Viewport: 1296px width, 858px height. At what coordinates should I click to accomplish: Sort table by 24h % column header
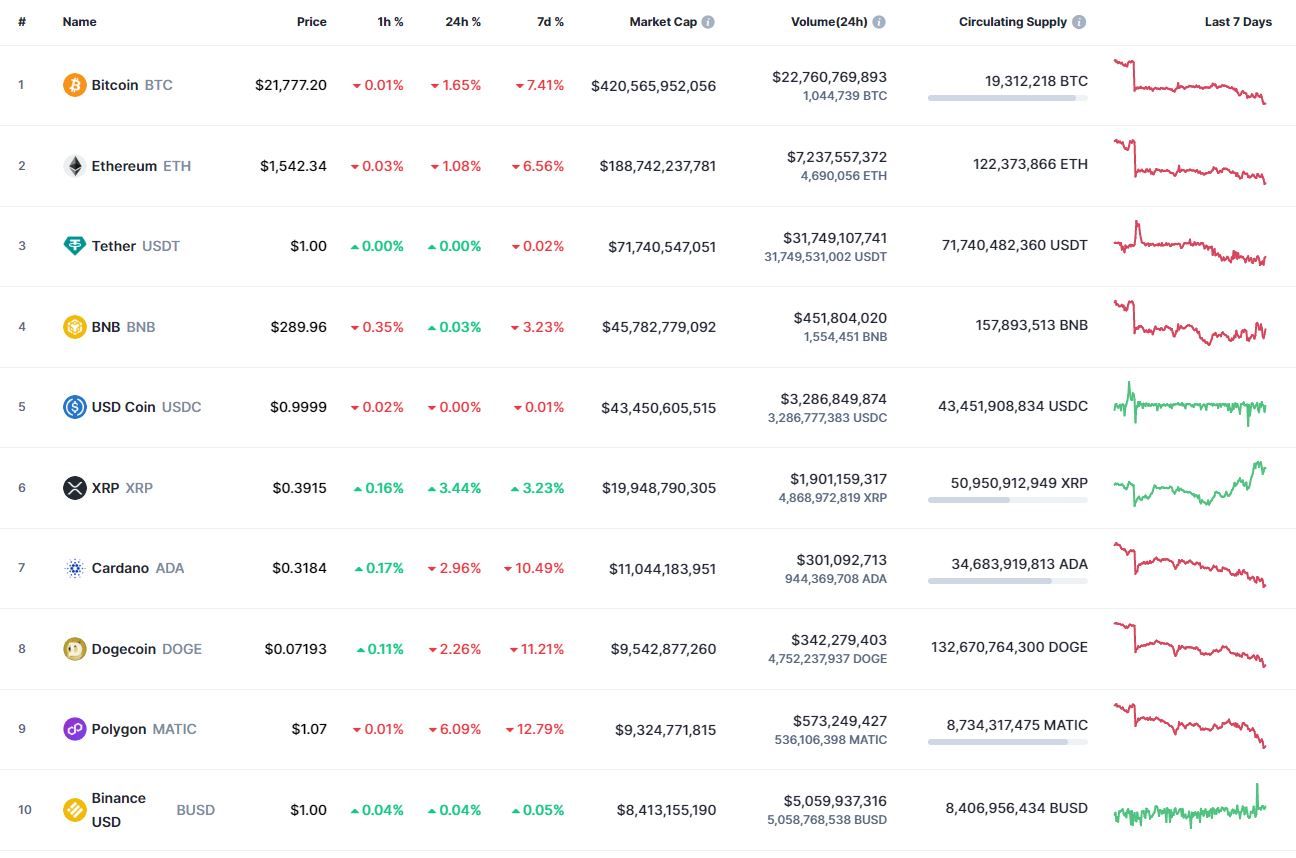(x=463, y=22)
